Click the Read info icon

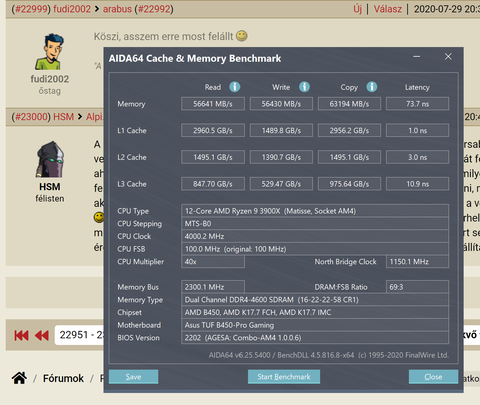pyautogui.click(x=235, y=87)
